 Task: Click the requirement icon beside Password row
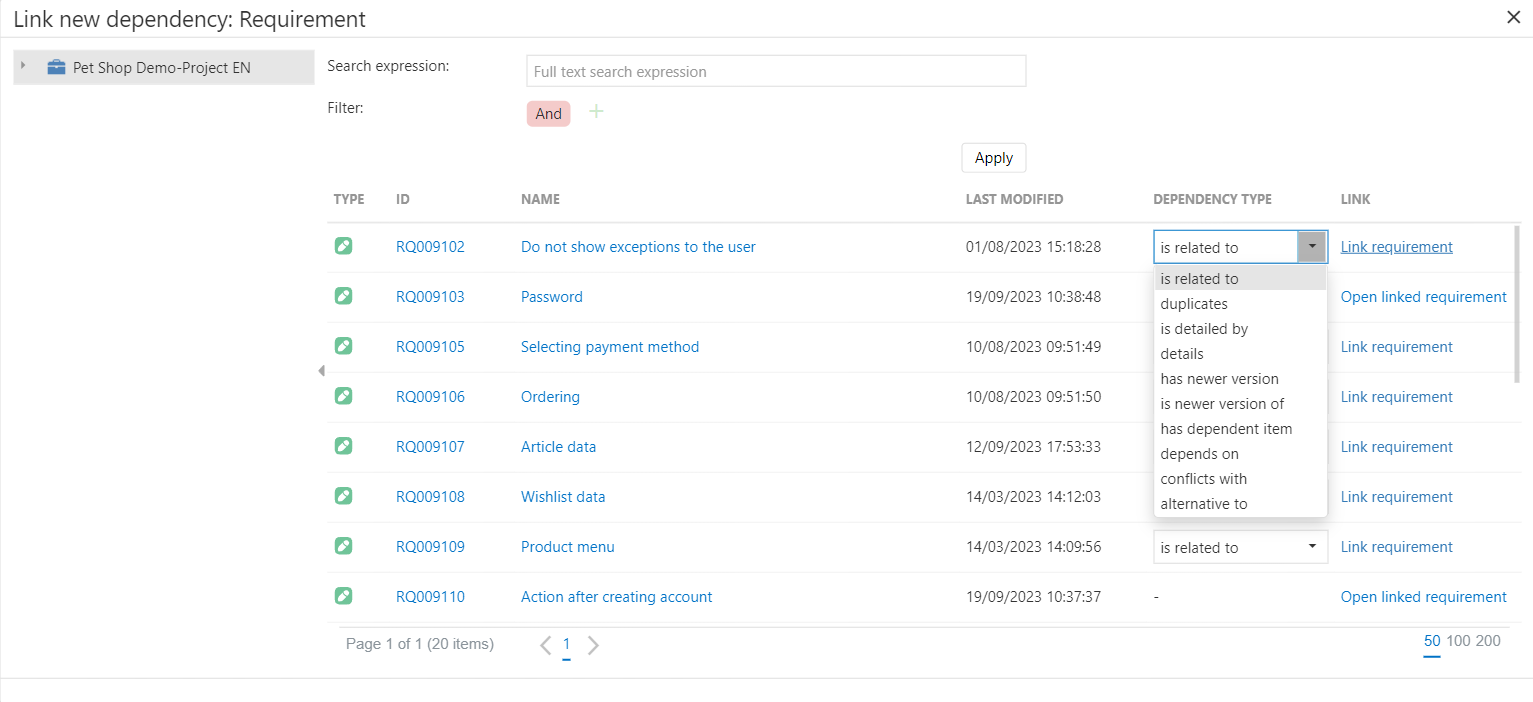point(343,296)
